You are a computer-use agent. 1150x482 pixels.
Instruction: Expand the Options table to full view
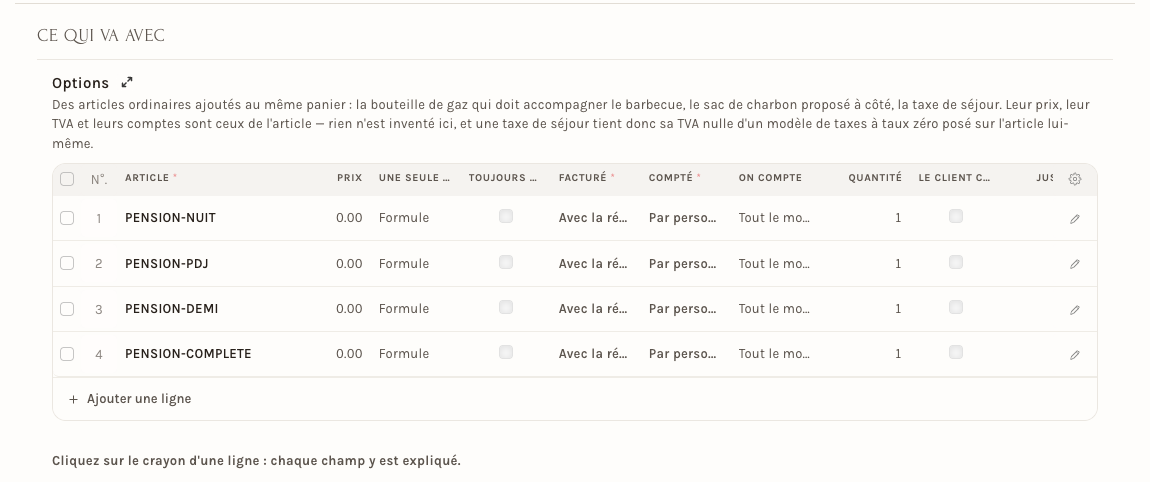click(x=127, y=82)
